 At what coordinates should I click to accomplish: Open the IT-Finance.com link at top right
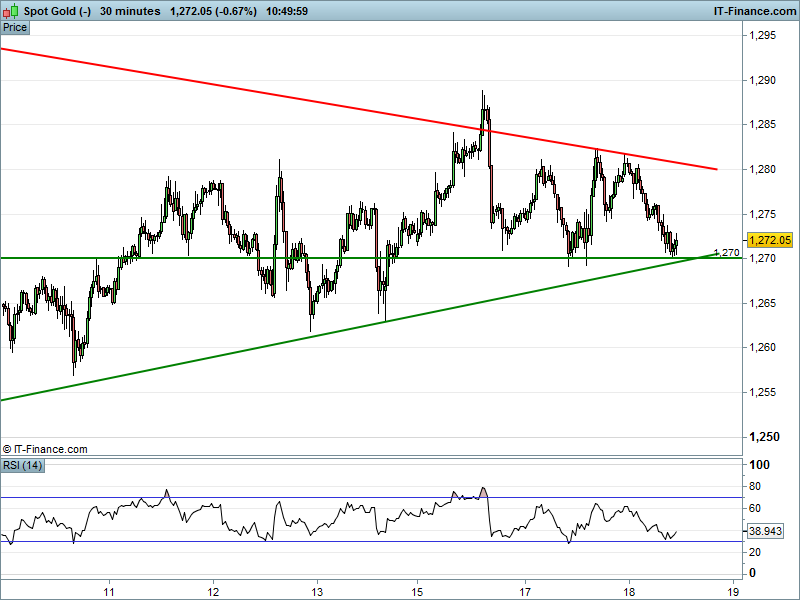point(755,11)
